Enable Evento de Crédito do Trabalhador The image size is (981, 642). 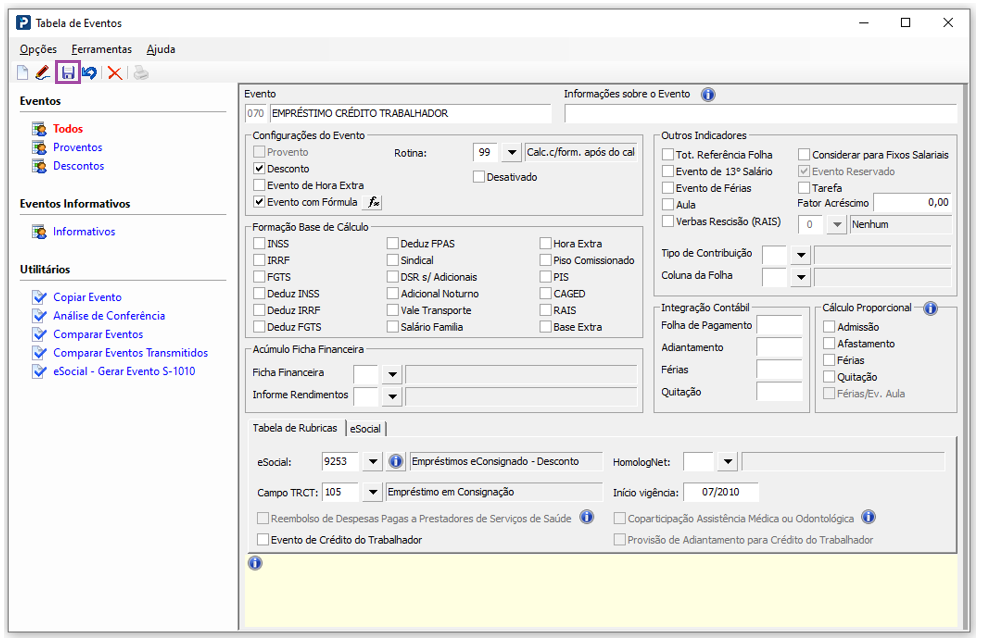point(263,540)
